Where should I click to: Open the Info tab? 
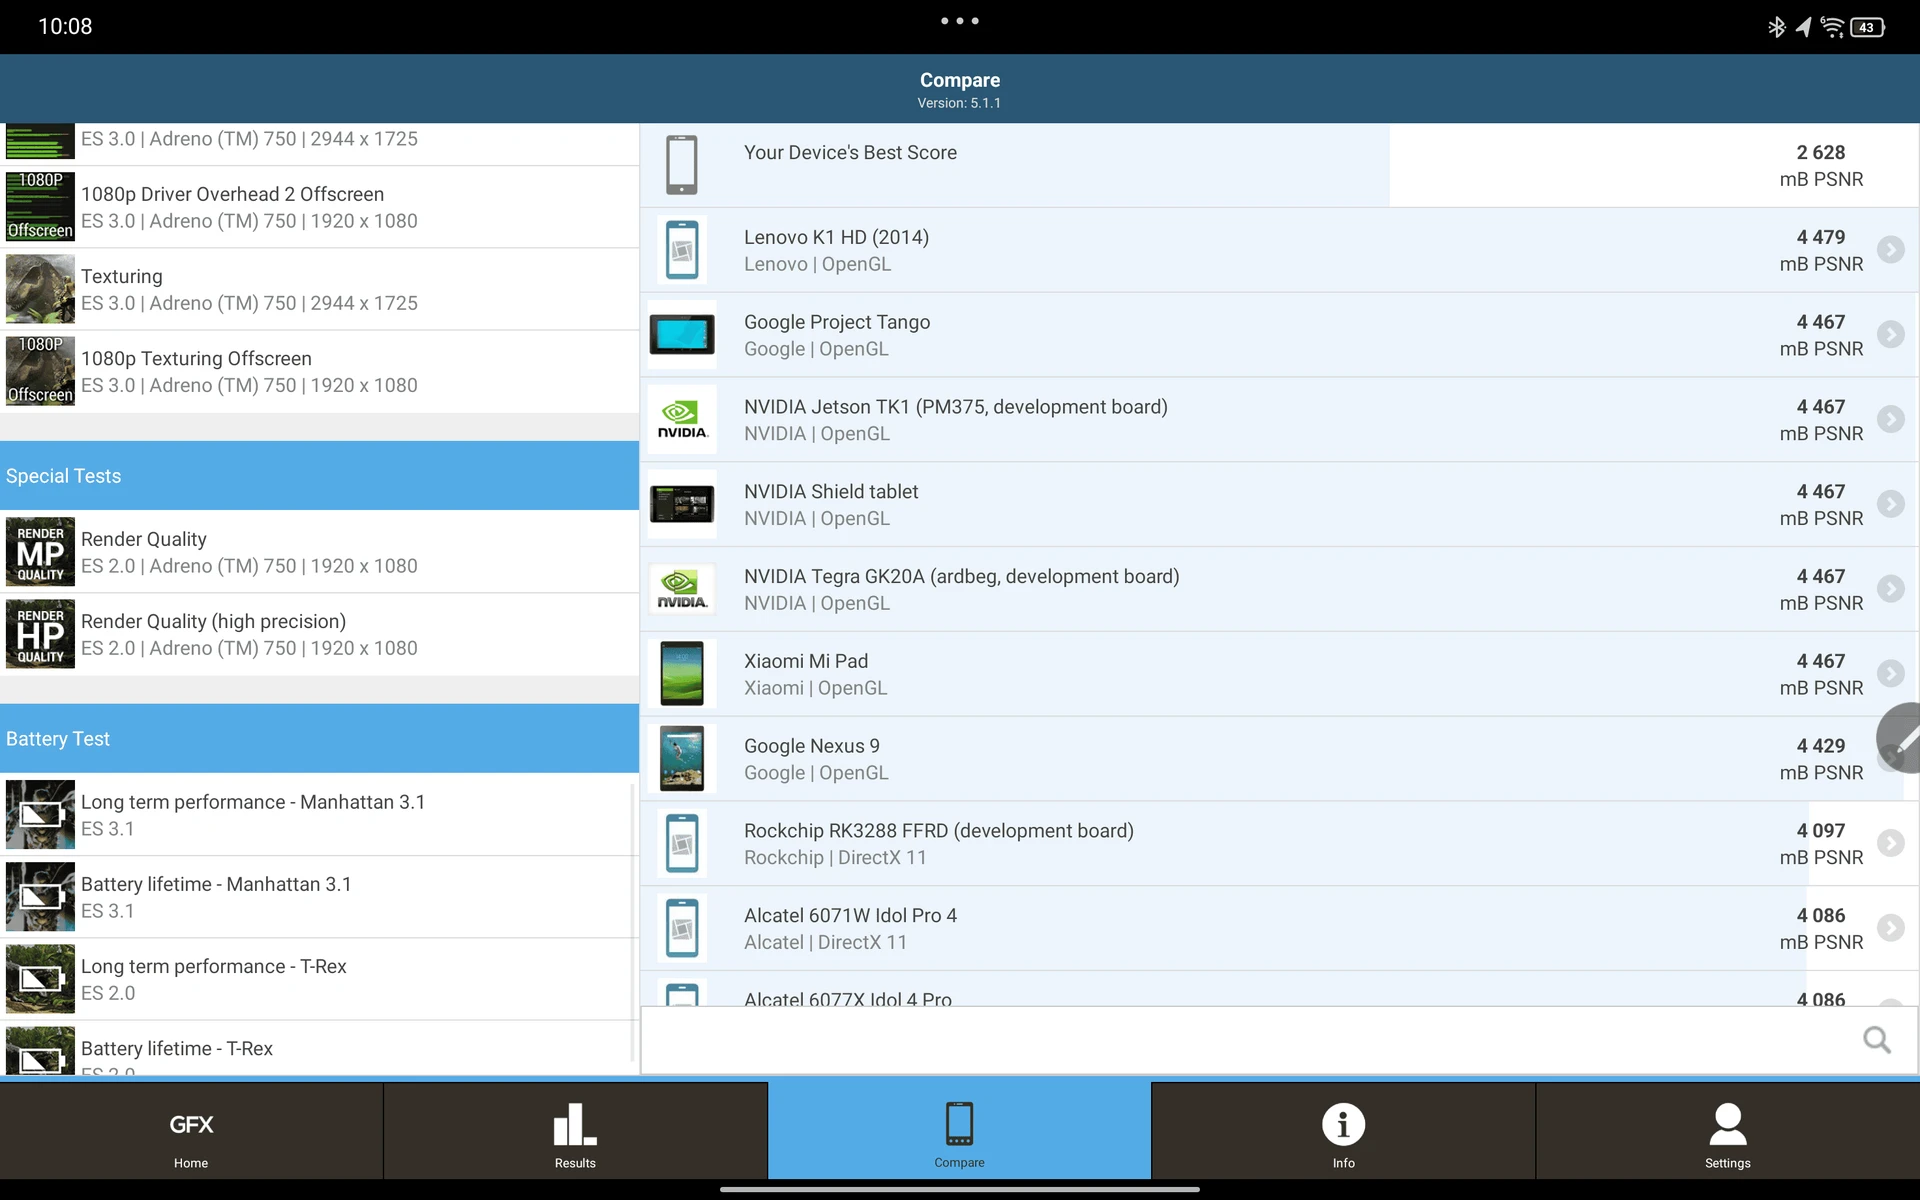tap(1343, 1131)
